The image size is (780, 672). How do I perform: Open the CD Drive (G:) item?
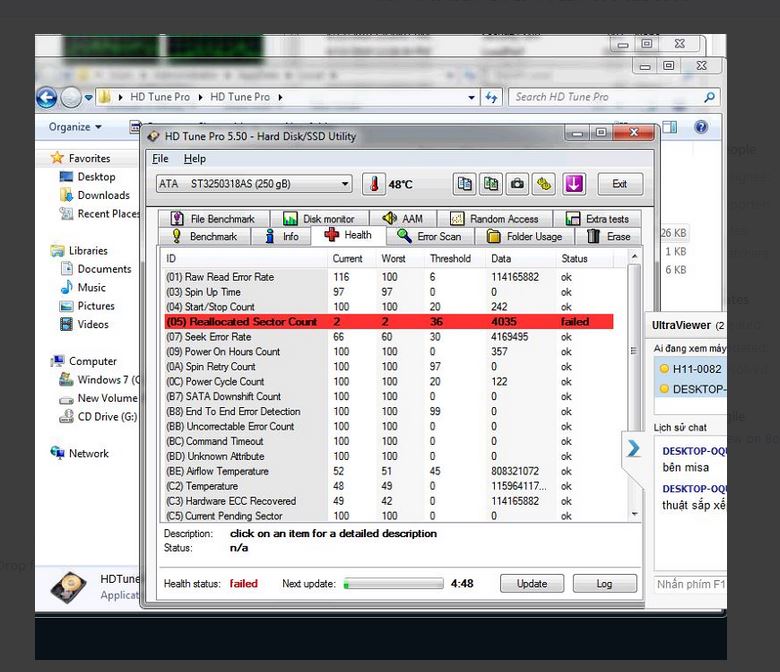98,417
